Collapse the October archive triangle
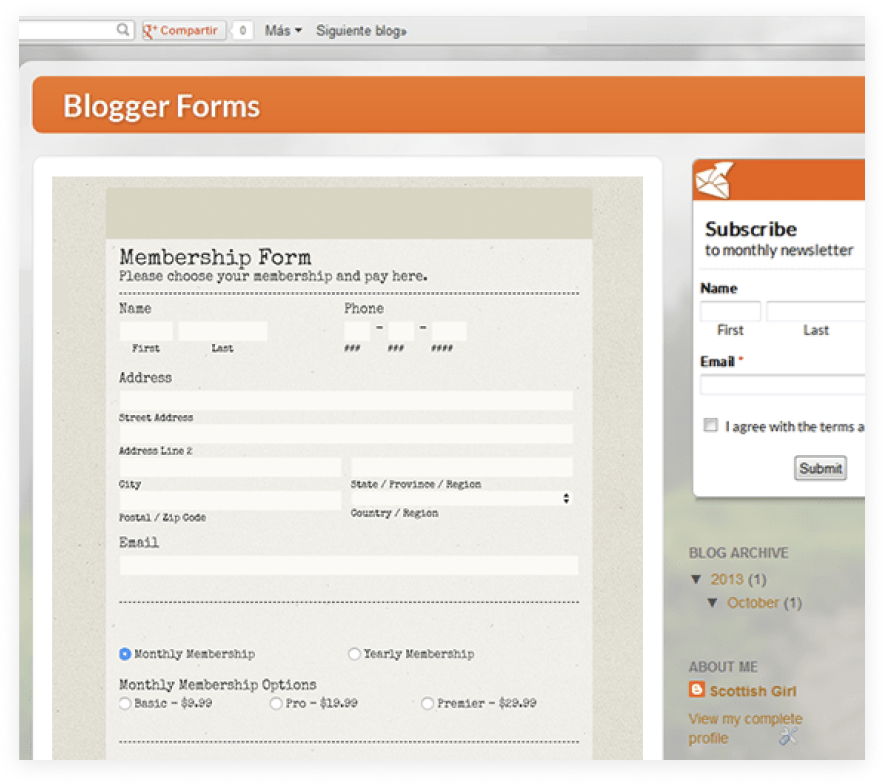885x784 pixels. click(x=713, y=603)
